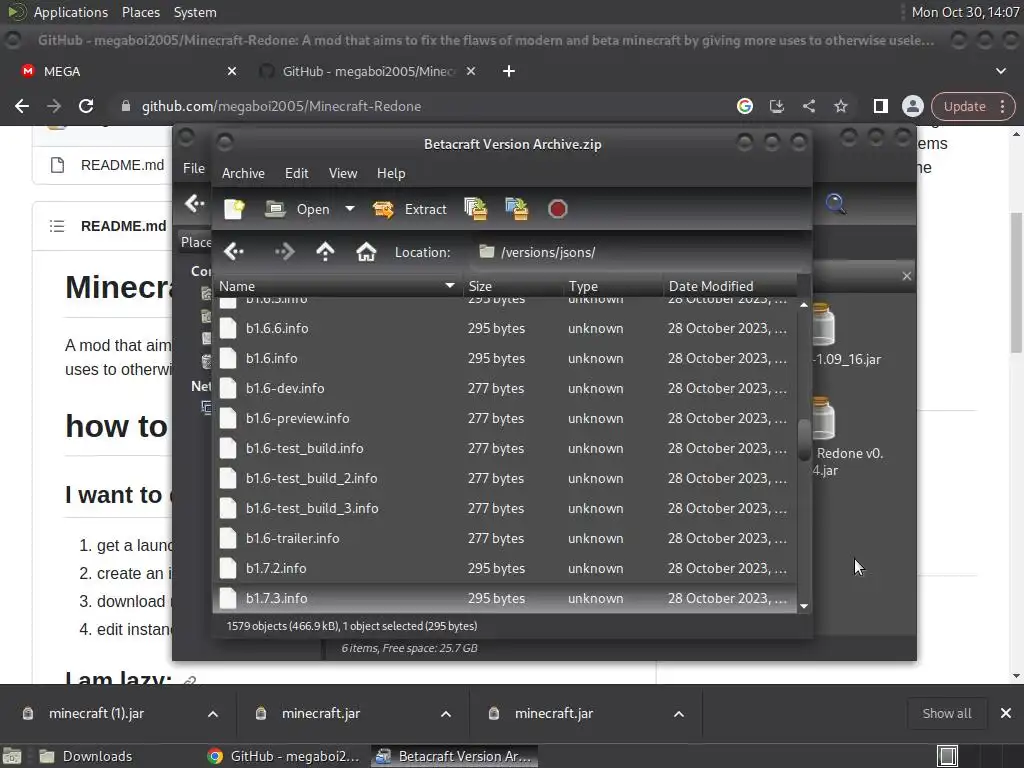The height and width of the screenshot is (768, 1024).
Task: Sort by the Size column header
Action: click(513, 286)
